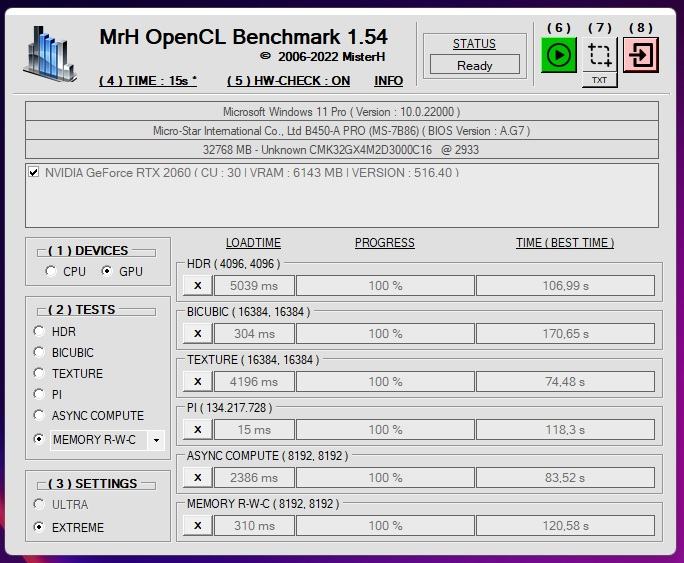684x563 pixels.
Task: Click MEMORY R-W-C progress bar 100 %
Action: (x=385, y=525)
